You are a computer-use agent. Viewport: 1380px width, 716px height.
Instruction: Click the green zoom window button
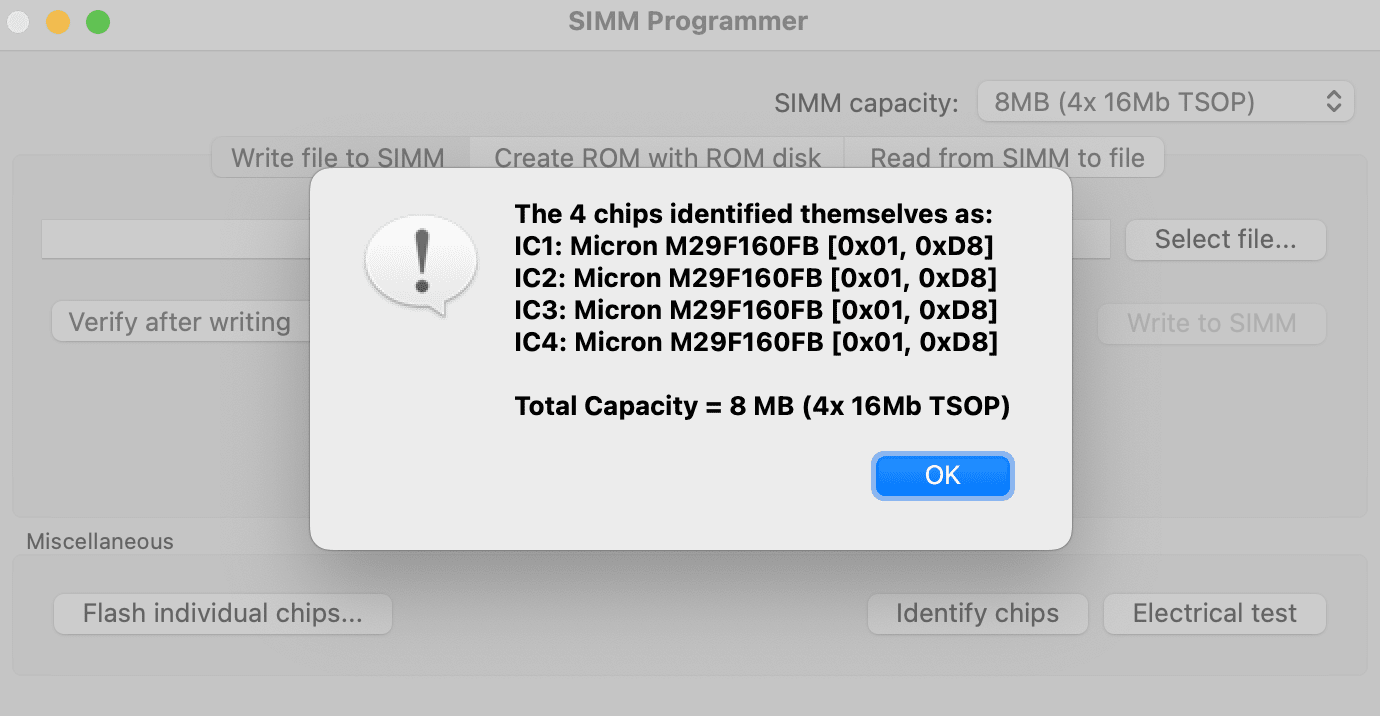pos(98,21)
